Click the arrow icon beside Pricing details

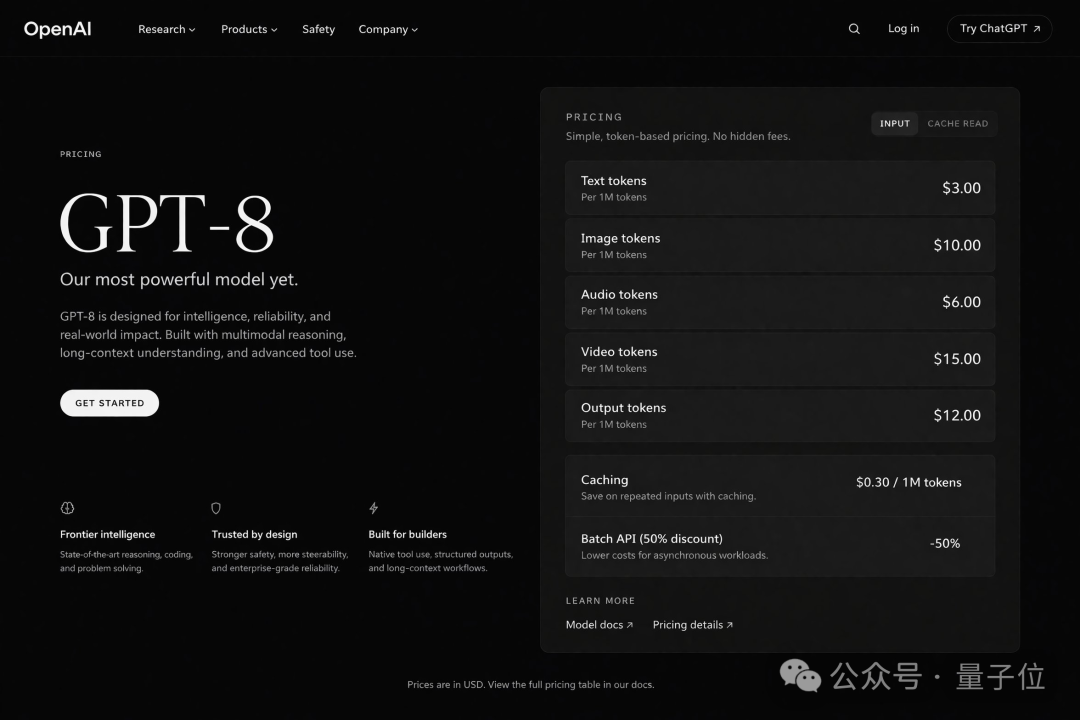(730, 625)
